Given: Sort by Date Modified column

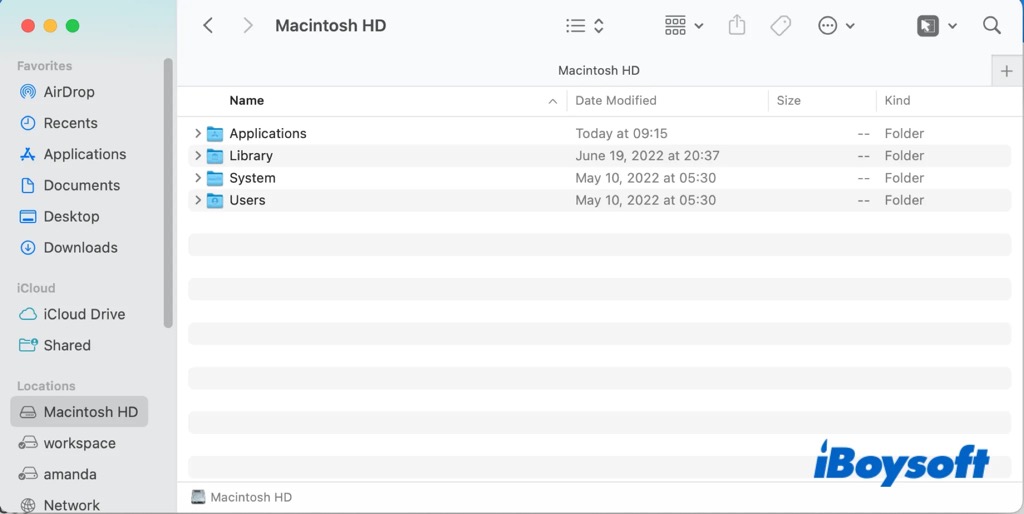Looking at the screenshot, I should tap(616, 101).
